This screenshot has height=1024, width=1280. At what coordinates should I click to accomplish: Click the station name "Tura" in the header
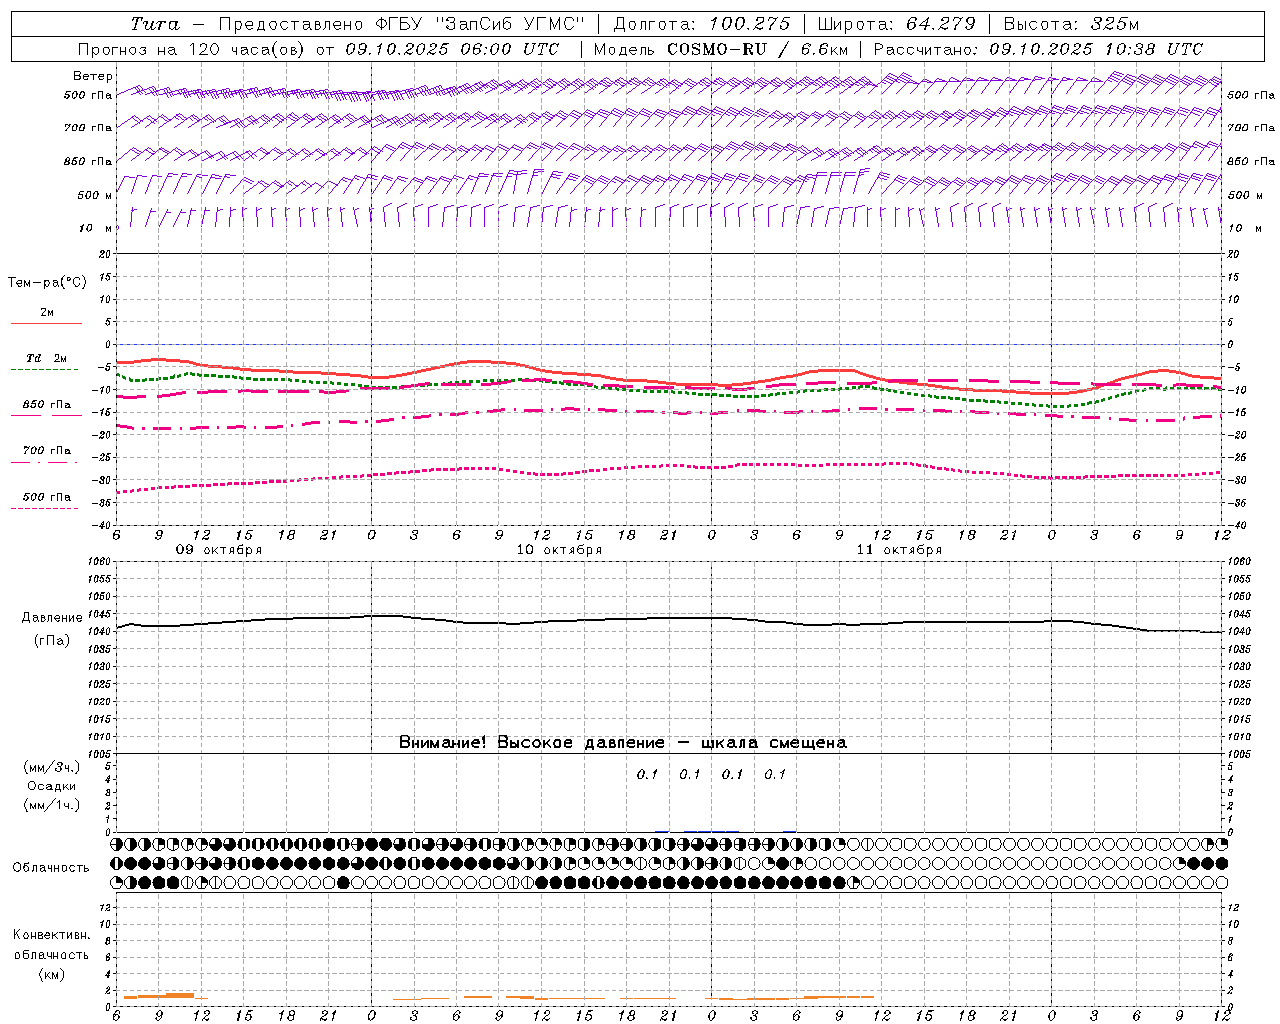click(x=154, y=24)
